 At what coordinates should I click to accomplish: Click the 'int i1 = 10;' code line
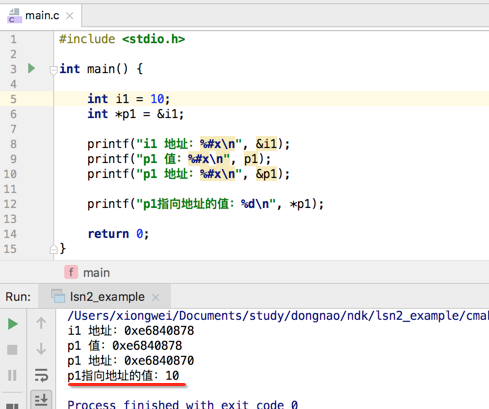click(x=129, y=99)
